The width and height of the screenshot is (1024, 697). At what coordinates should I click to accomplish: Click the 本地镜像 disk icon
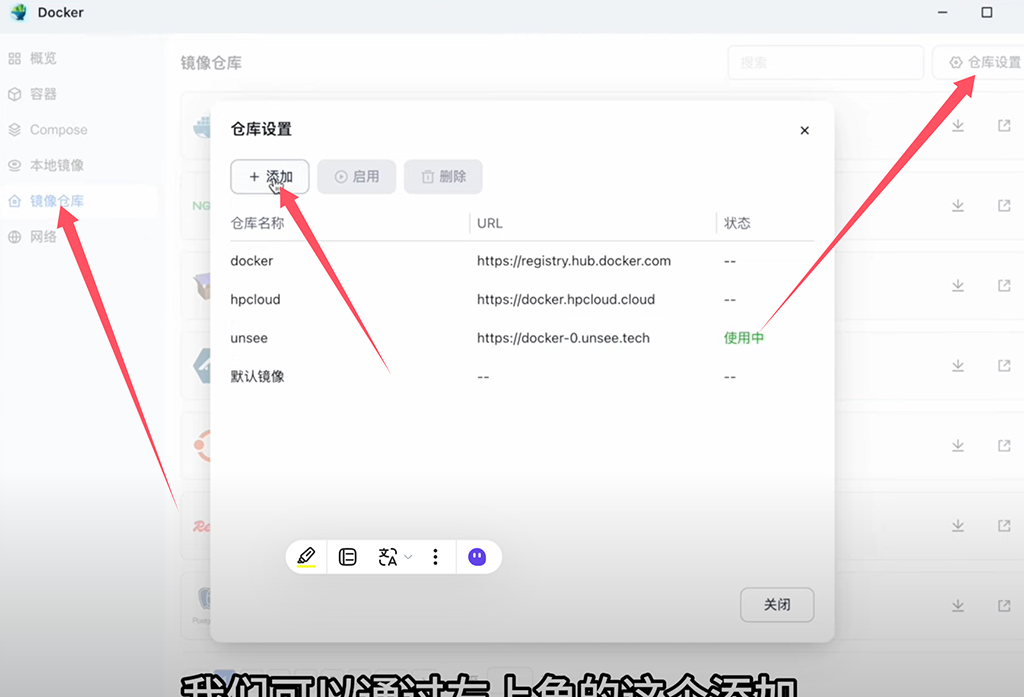pyautogui.click(x=14, y=165)
